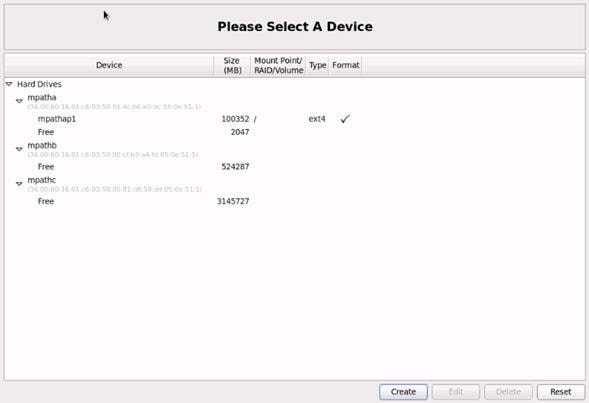Click the Mount Point/RAID/Volume column header
The image size is (589, 403).
pyautogui.click(x=278, y=65)
